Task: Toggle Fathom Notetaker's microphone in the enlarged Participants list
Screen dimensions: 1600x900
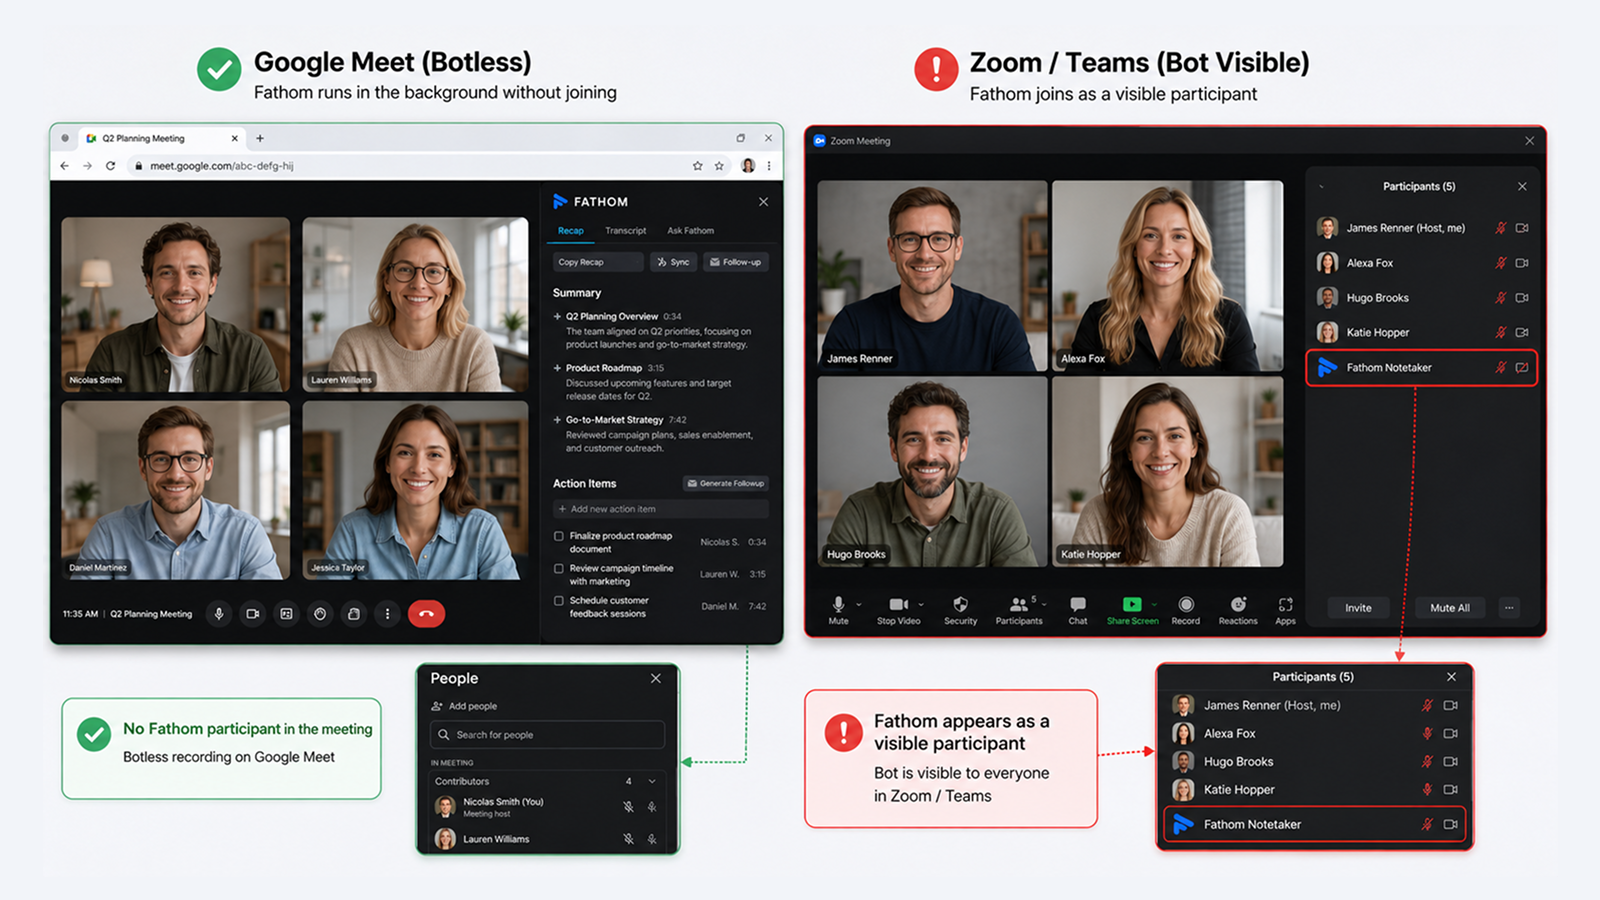Action: tap(1427, 825)
